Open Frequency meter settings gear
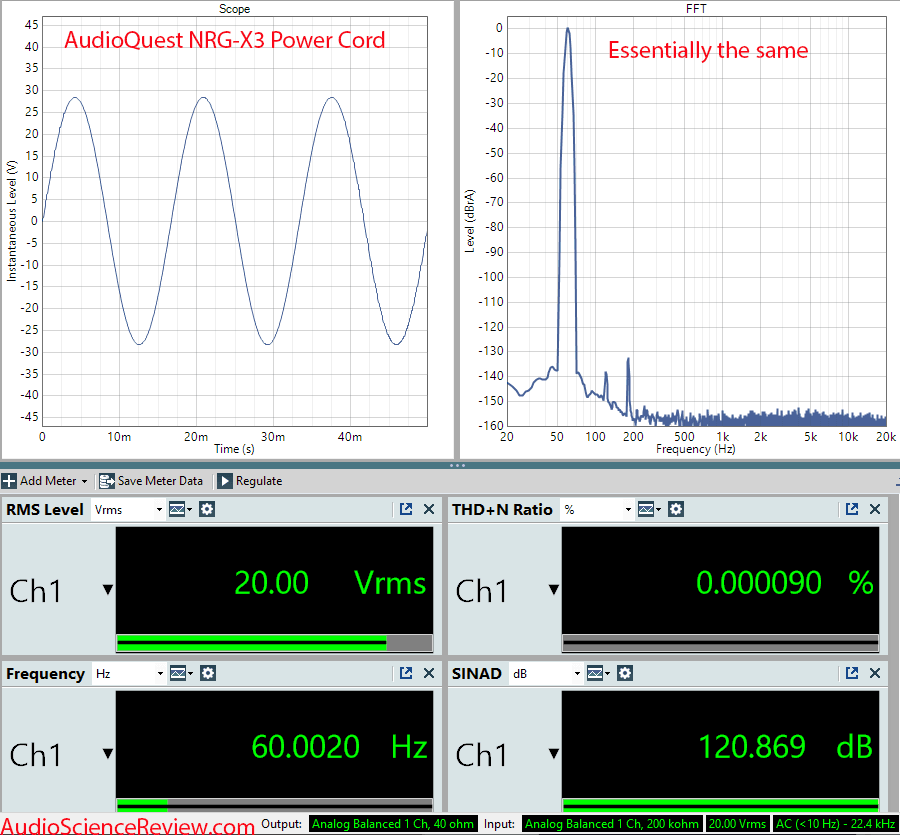The image size is (900, 838). click(x=208, y=673)
